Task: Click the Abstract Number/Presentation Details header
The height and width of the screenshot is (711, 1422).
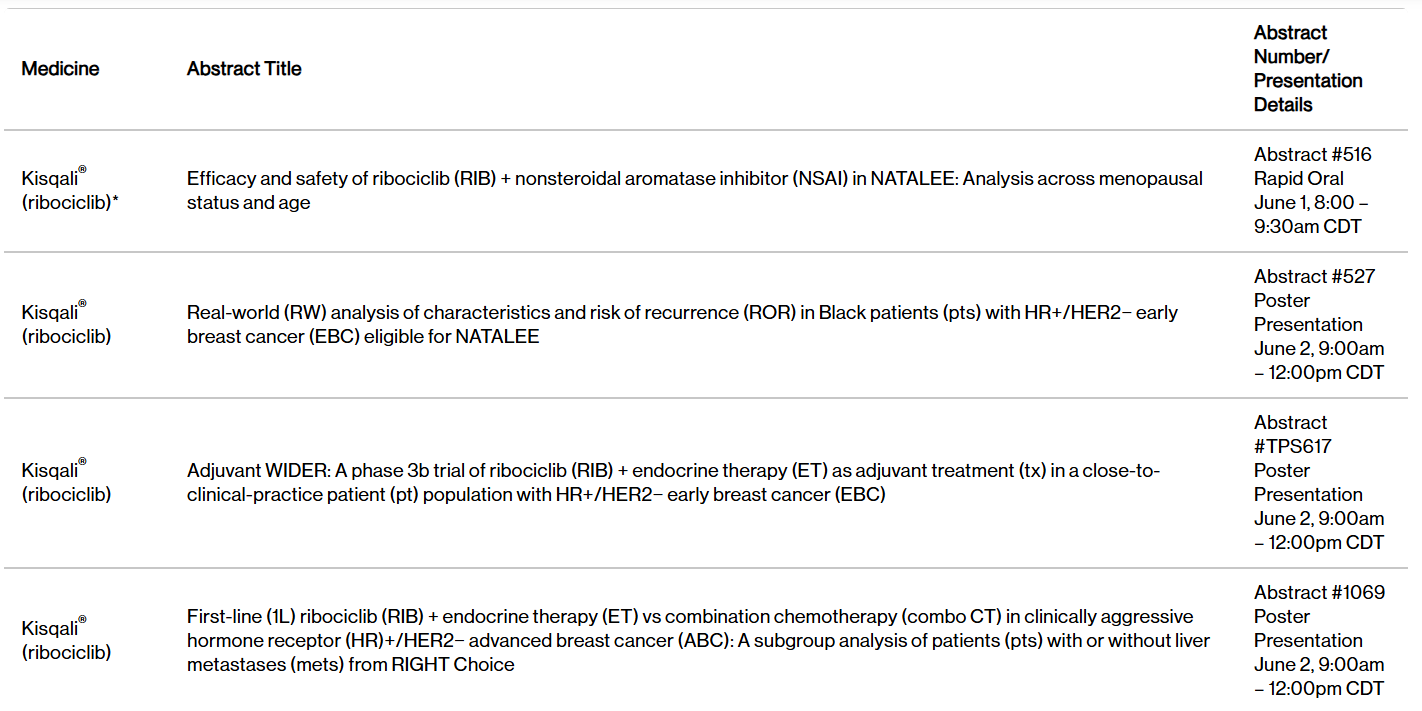Action: tap(1308, 69)
